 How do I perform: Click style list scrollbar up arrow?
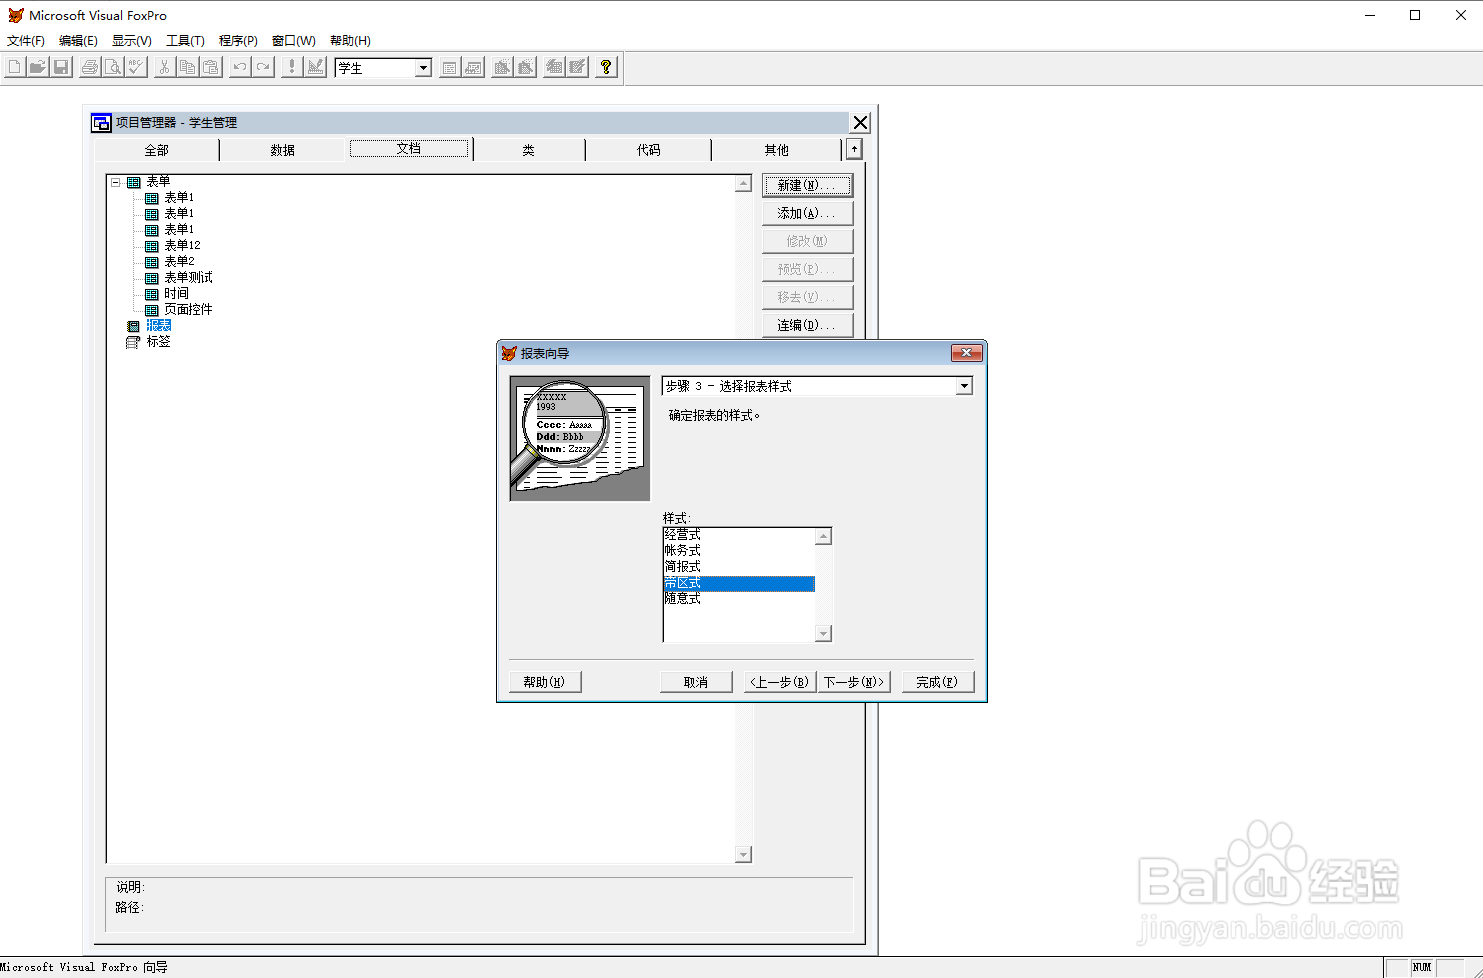point(823,537)
